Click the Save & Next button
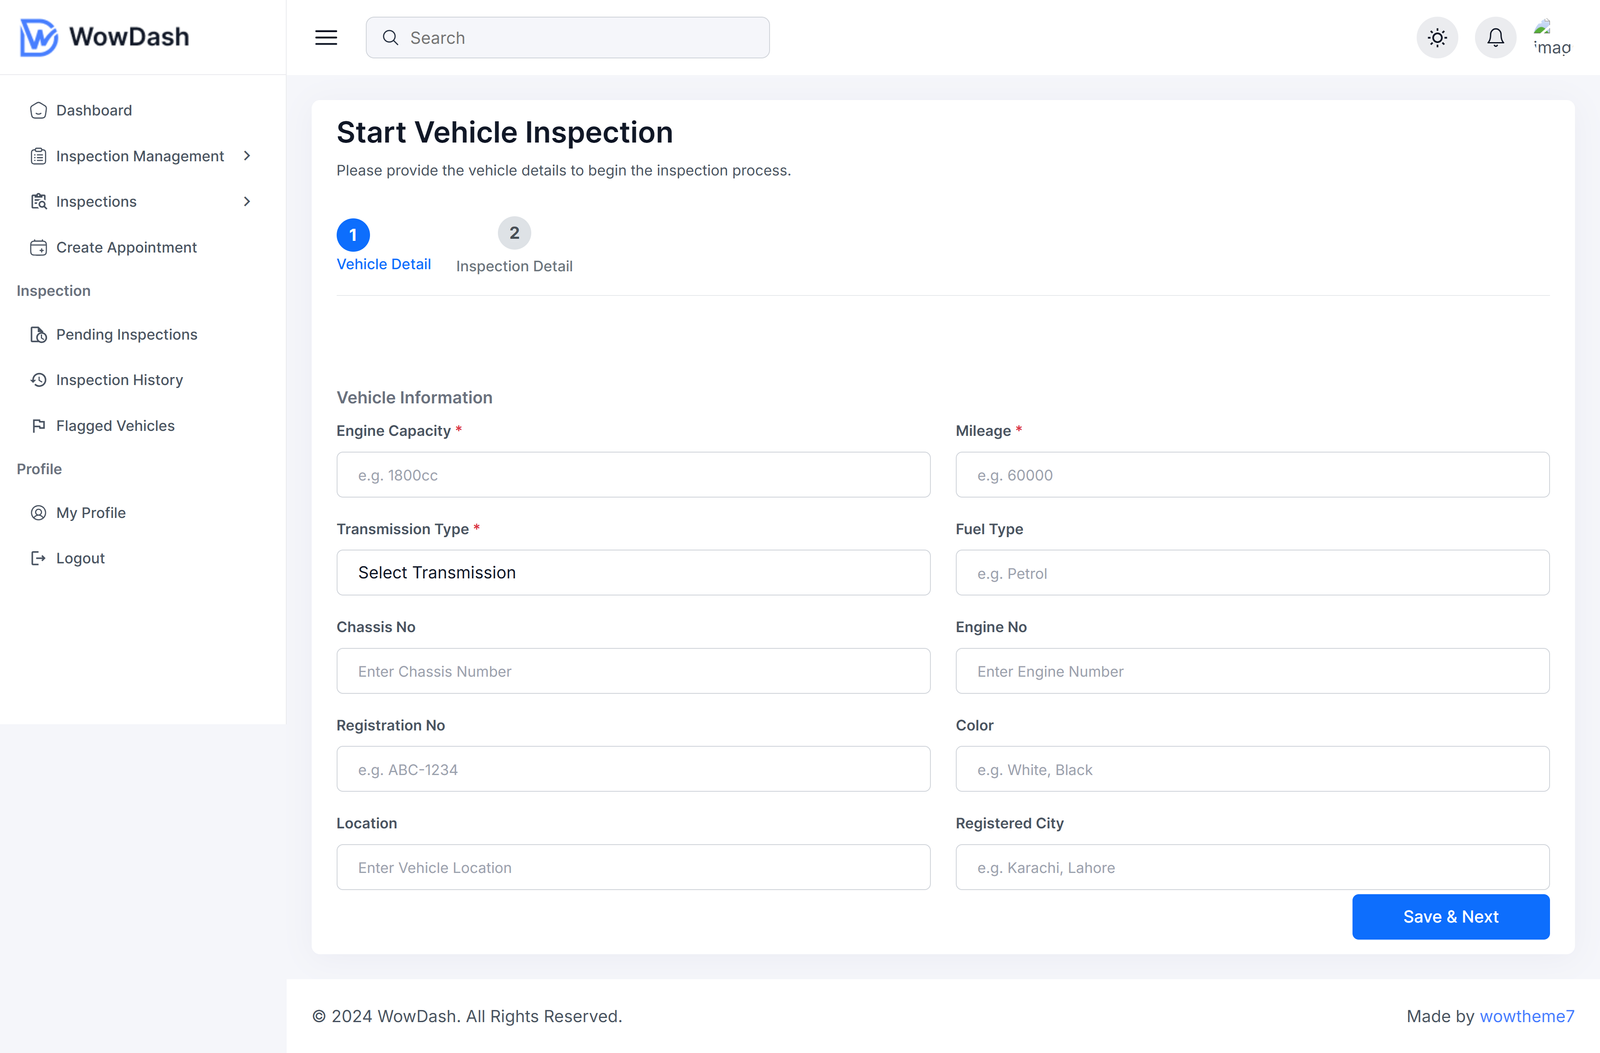The width and height of the screenshot is (1600, 1053). 1450,917
